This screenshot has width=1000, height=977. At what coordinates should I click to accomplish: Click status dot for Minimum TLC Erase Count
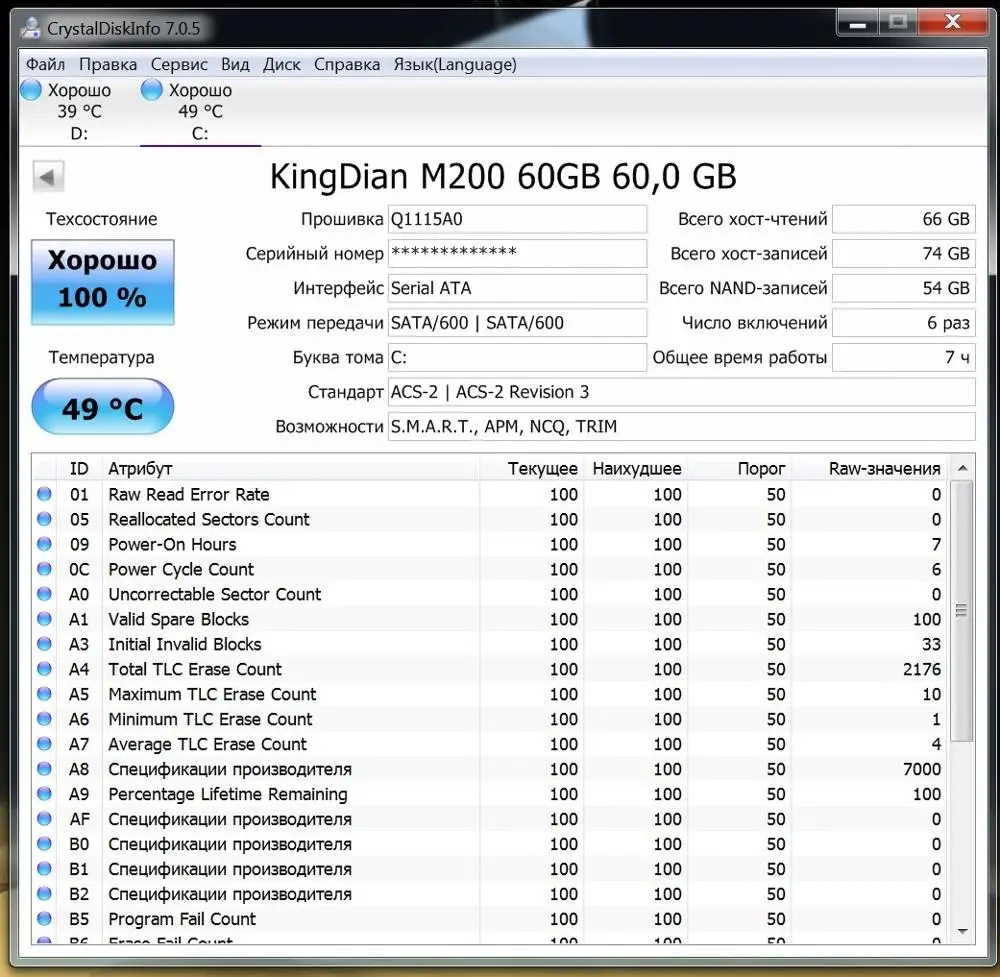(44, 718)
